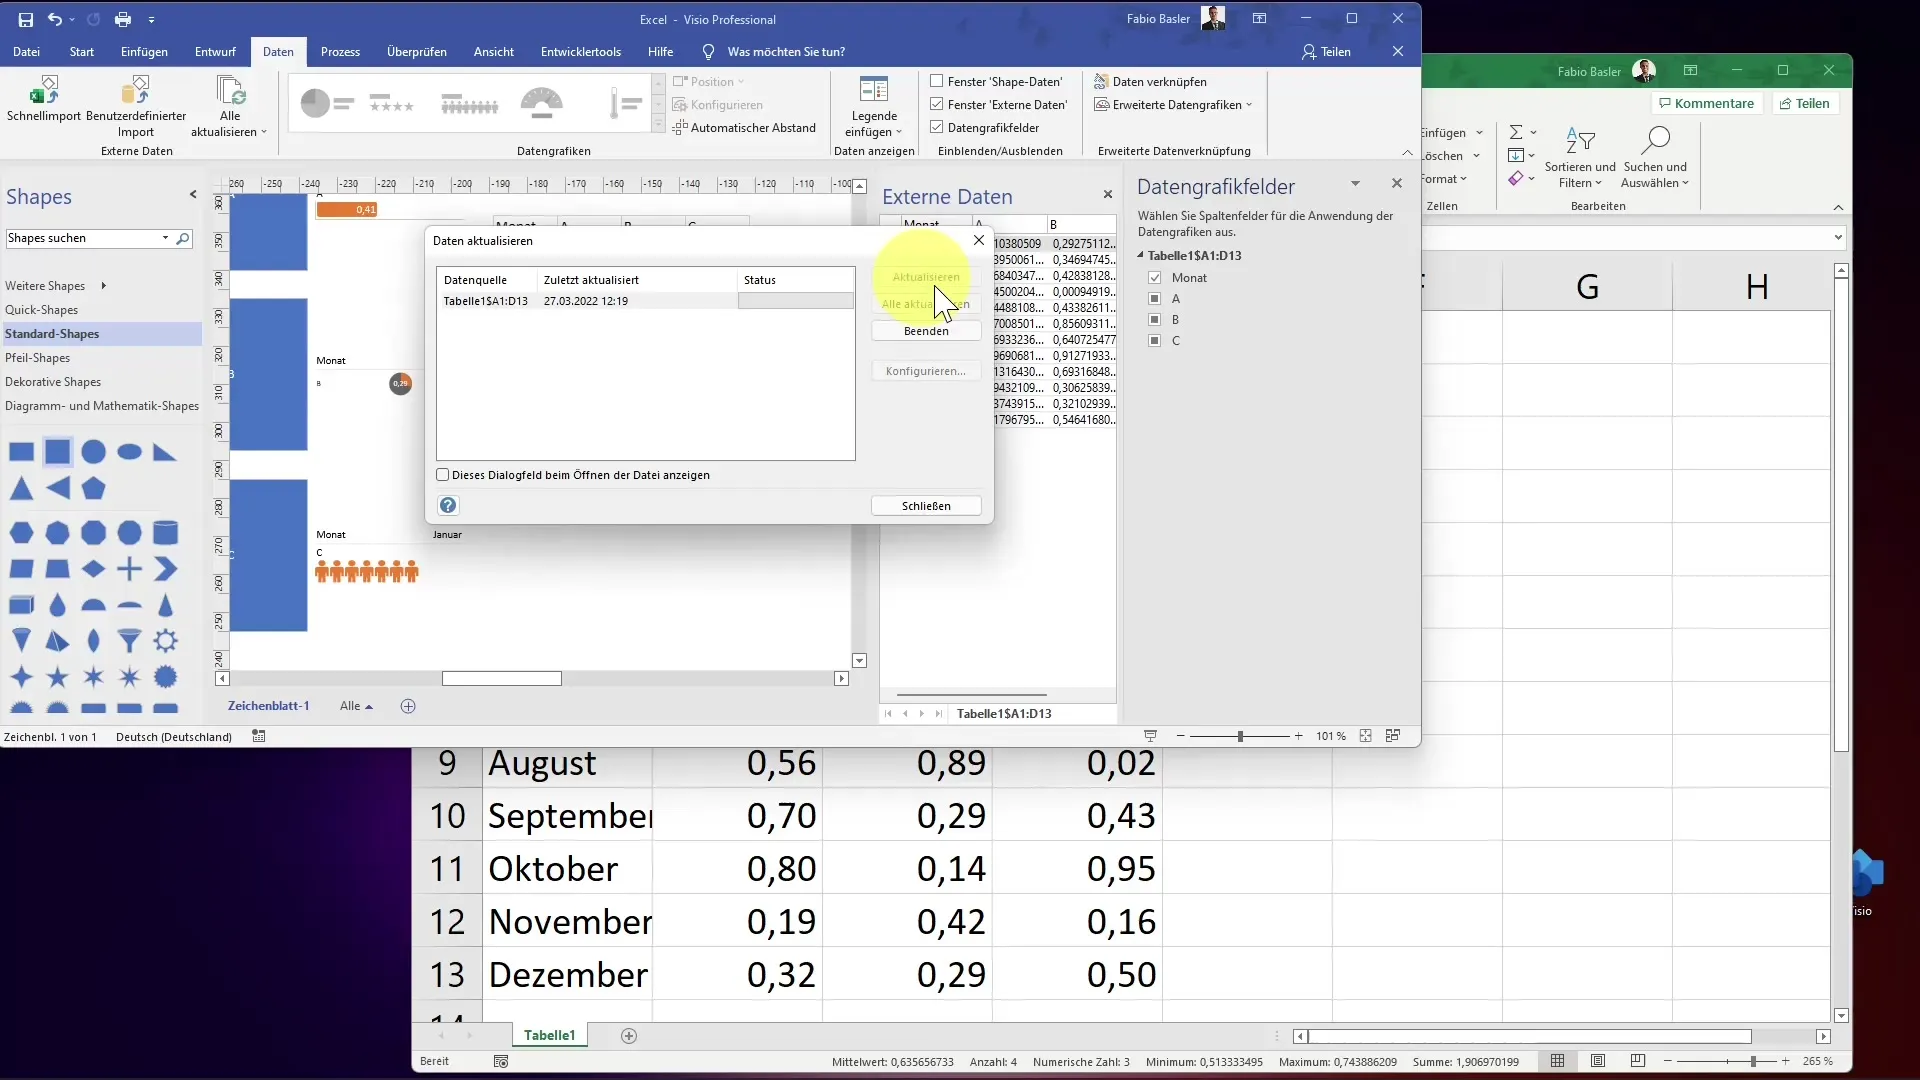This screenshot has width=1920, height=1080.
Task: Collapse the Tabelle1$A1:D13 tree node
Action: 1141,256
